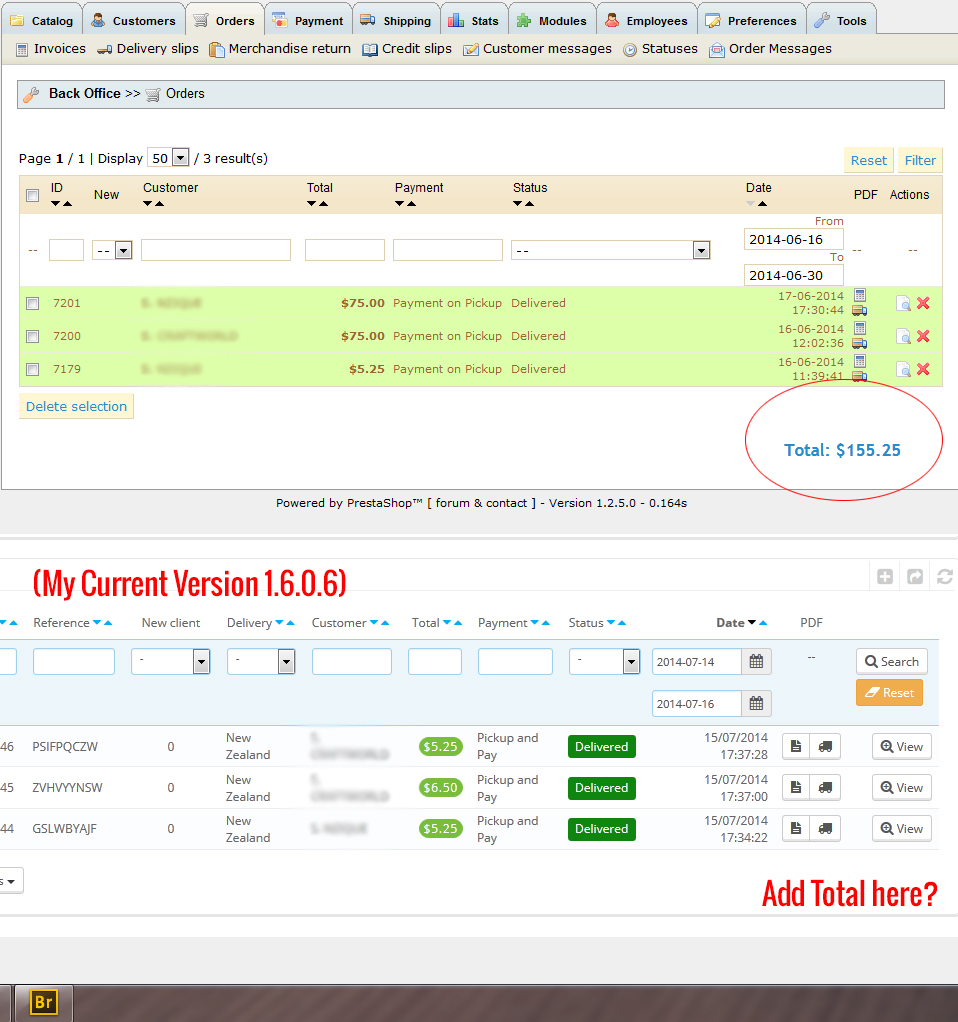
Task: Open invoice icon for order PSIFPQCZW
Action: click(x=796, y=747)
